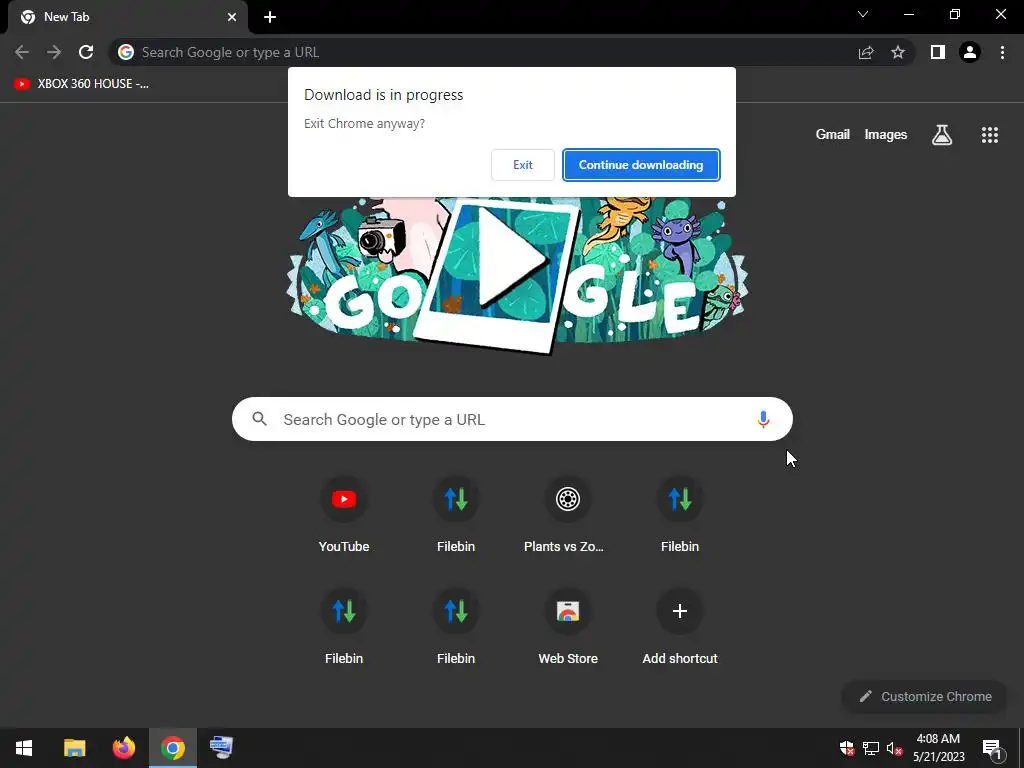The image size is (1024, 768).
Task: Open Chrome's three-dot menu
Action: (1002, 52)
